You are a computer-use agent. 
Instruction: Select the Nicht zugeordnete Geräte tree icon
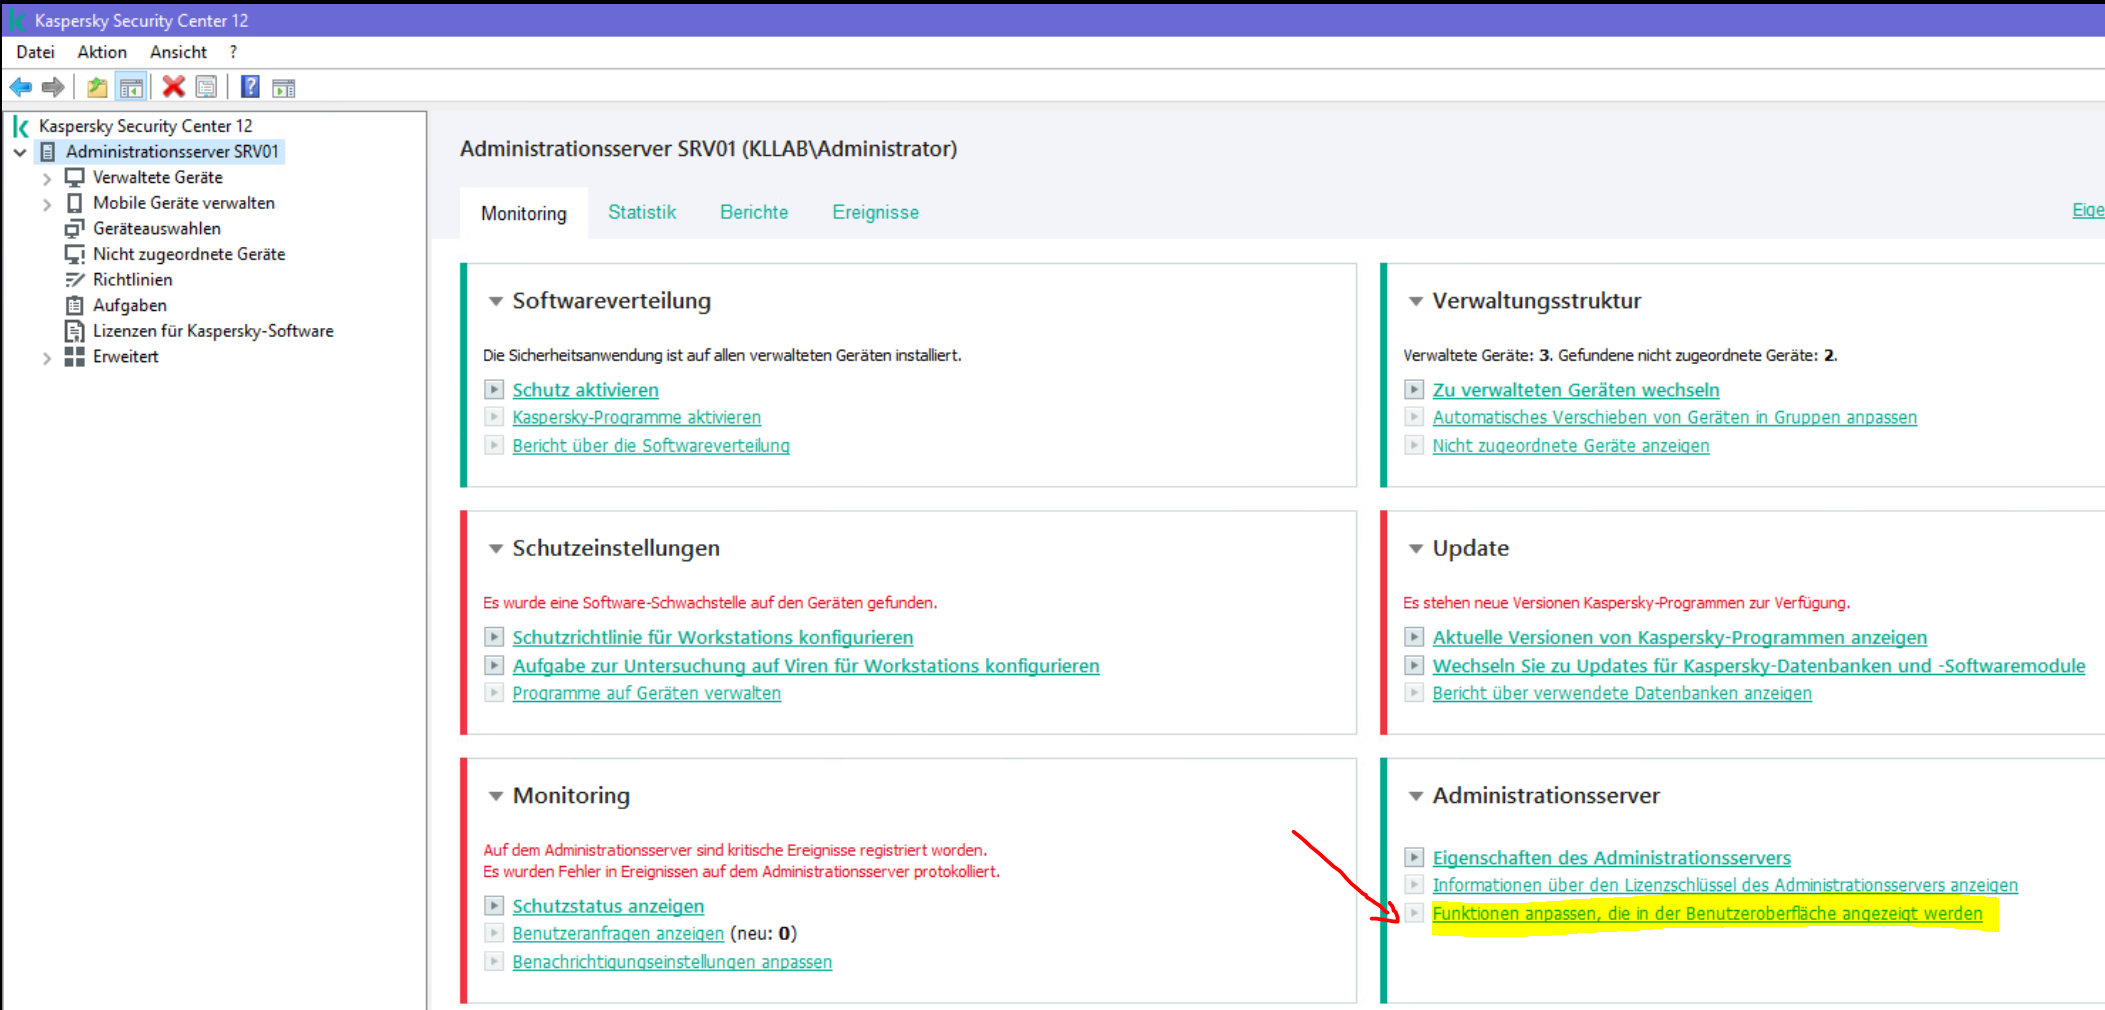click(74, 254)
